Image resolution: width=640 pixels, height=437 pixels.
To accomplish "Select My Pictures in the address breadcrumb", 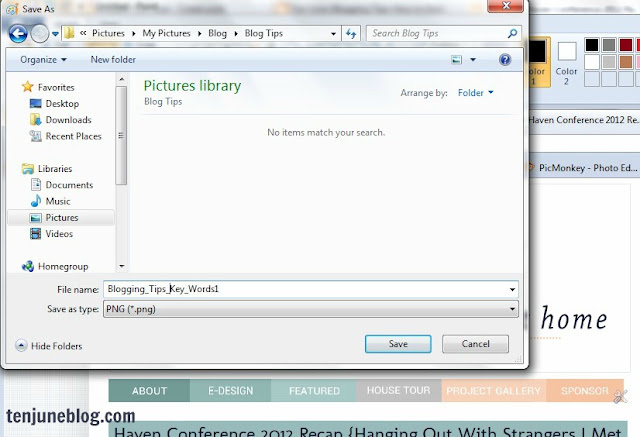I will click(x=166, y=33).
